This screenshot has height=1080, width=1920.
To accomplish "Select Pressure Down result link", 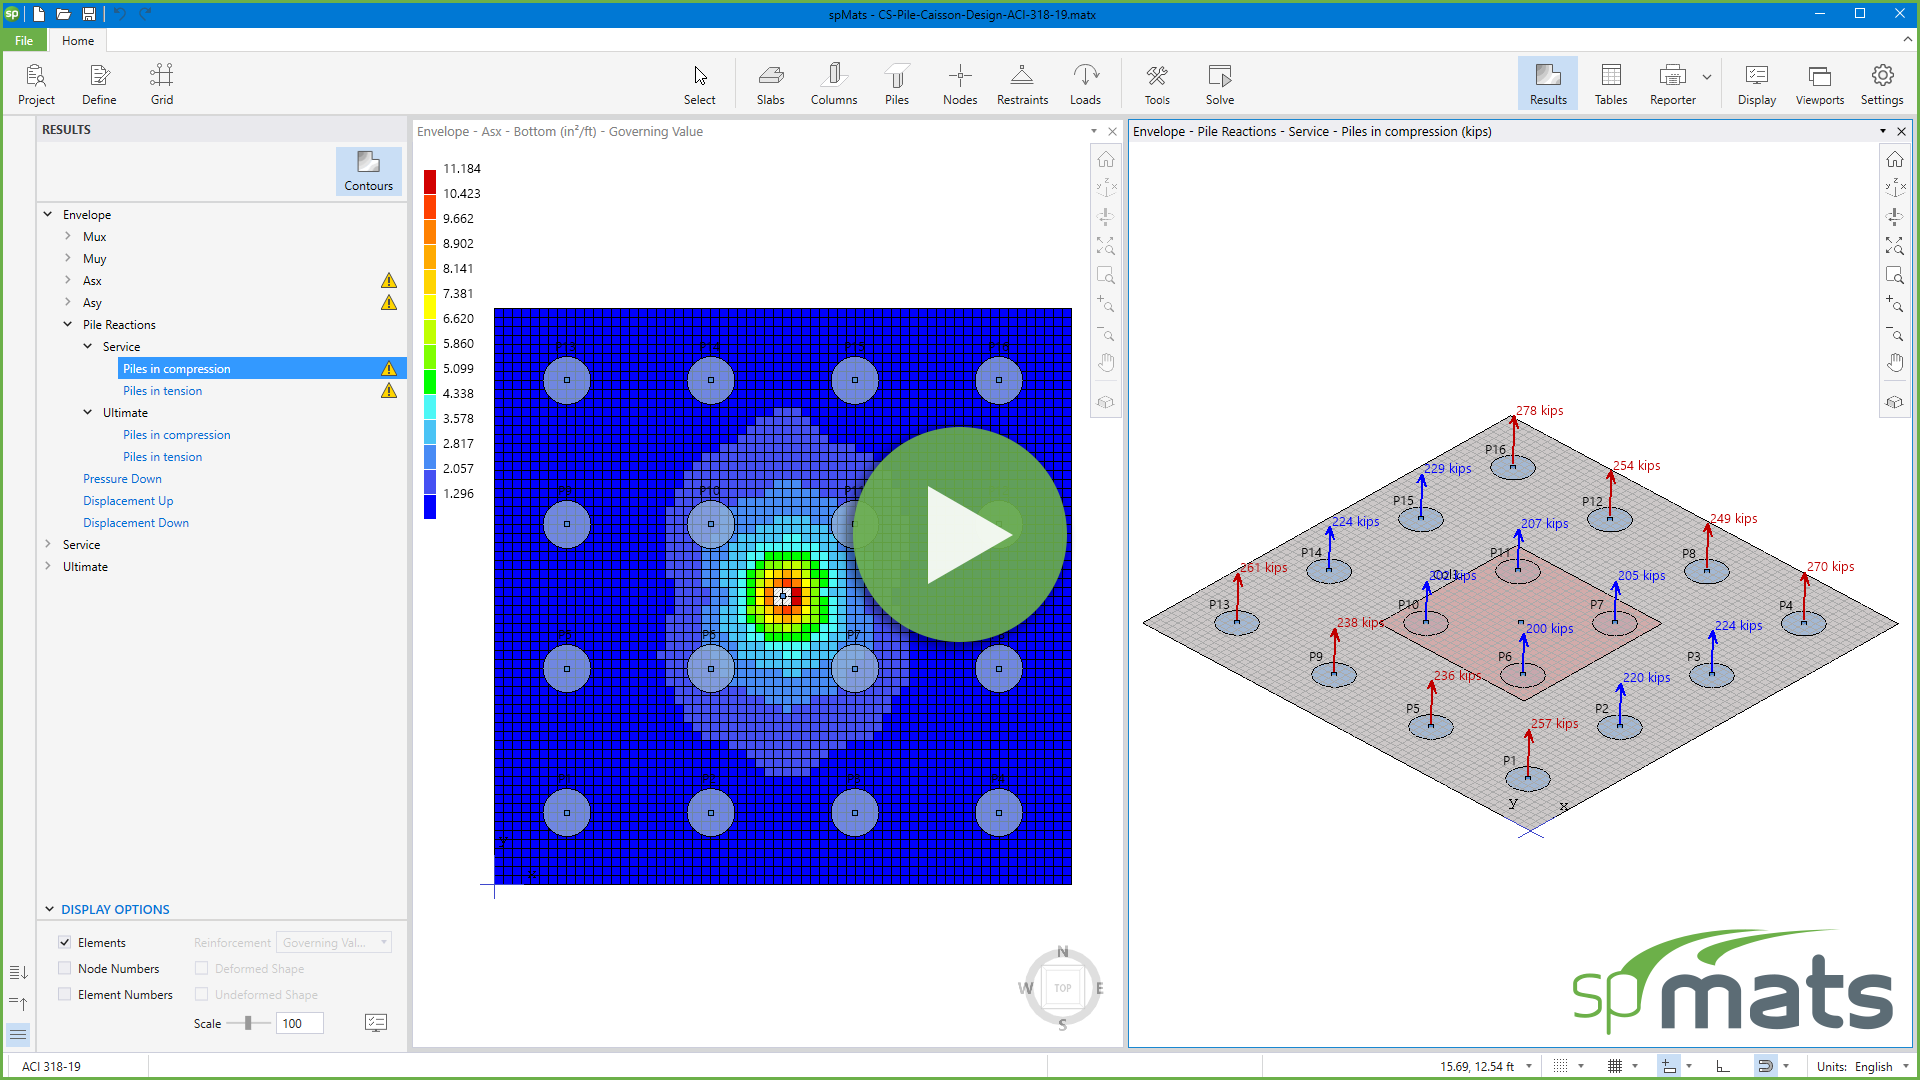I will point(122,479).
